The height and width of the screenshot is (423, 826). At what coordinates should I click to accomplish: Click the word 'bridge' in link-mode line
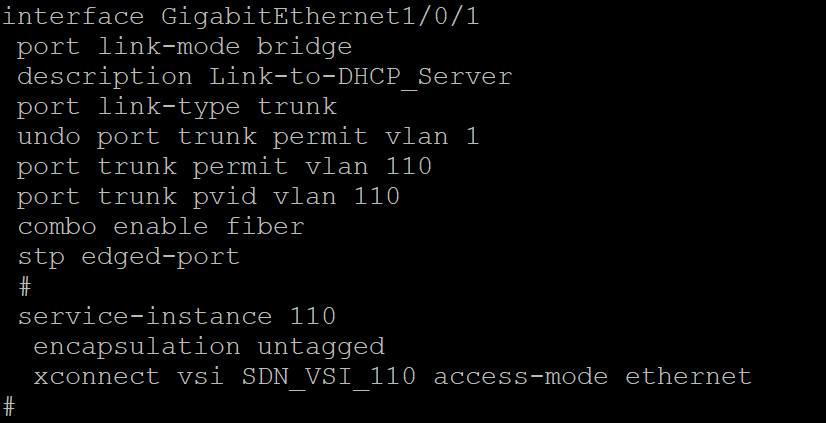coord(304,46)
